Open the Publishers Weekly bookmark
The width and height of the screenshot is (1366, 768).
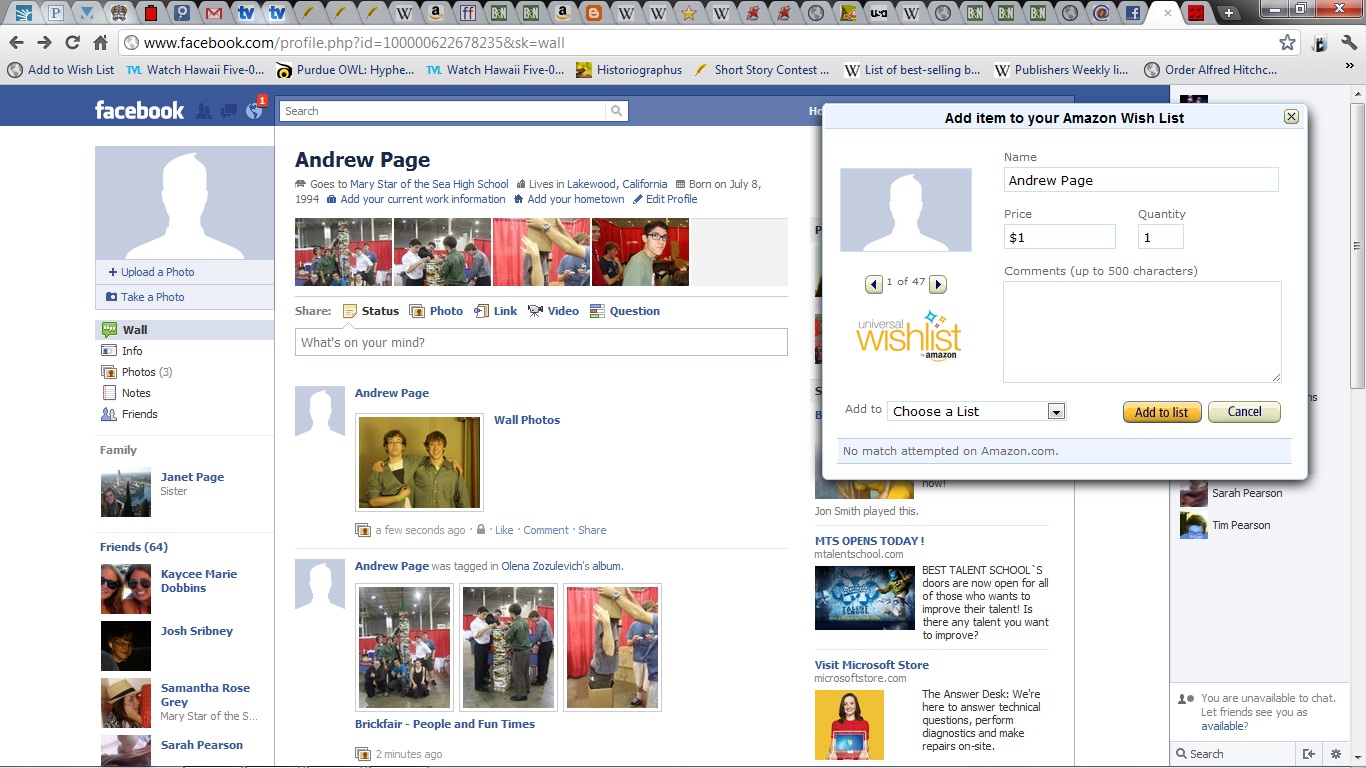1061,70
